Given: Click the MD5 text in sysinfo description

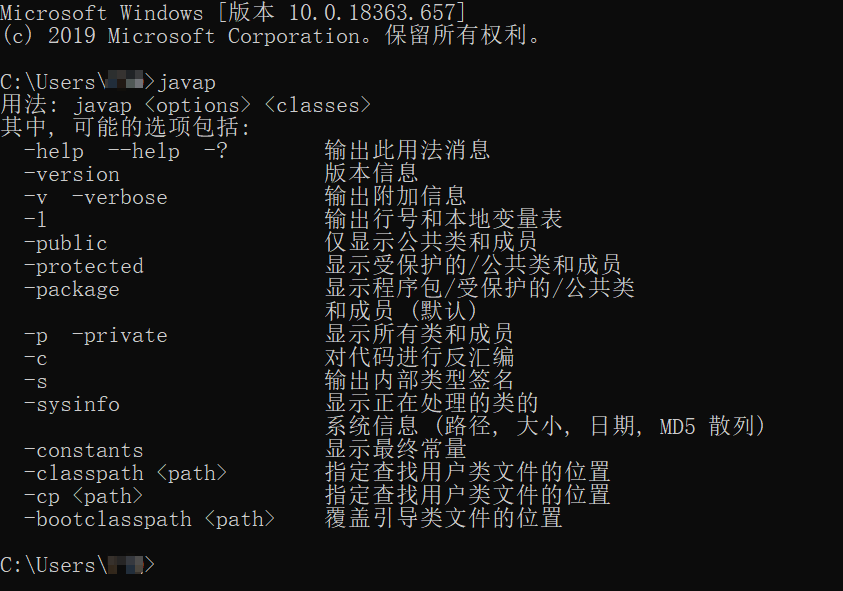Looking at the screenshot, I should [x=677, y=427].
